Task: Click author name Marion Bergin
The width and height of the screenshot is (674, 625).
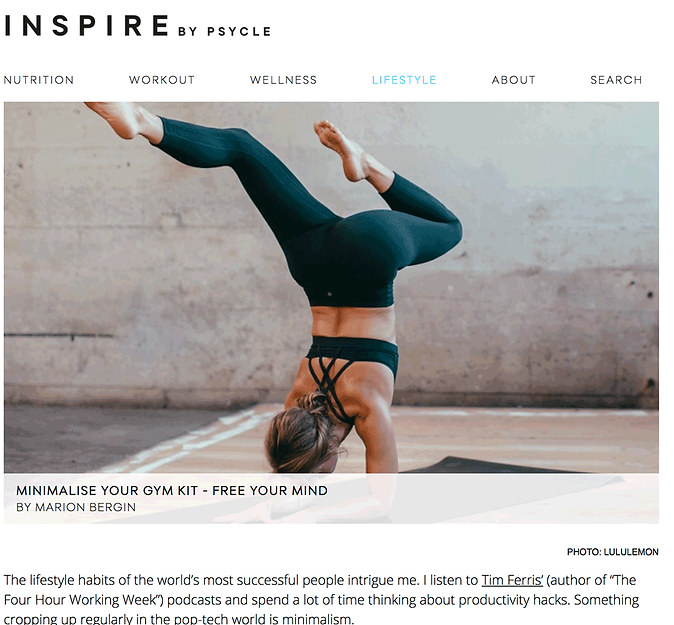Action: click(85, 507)
